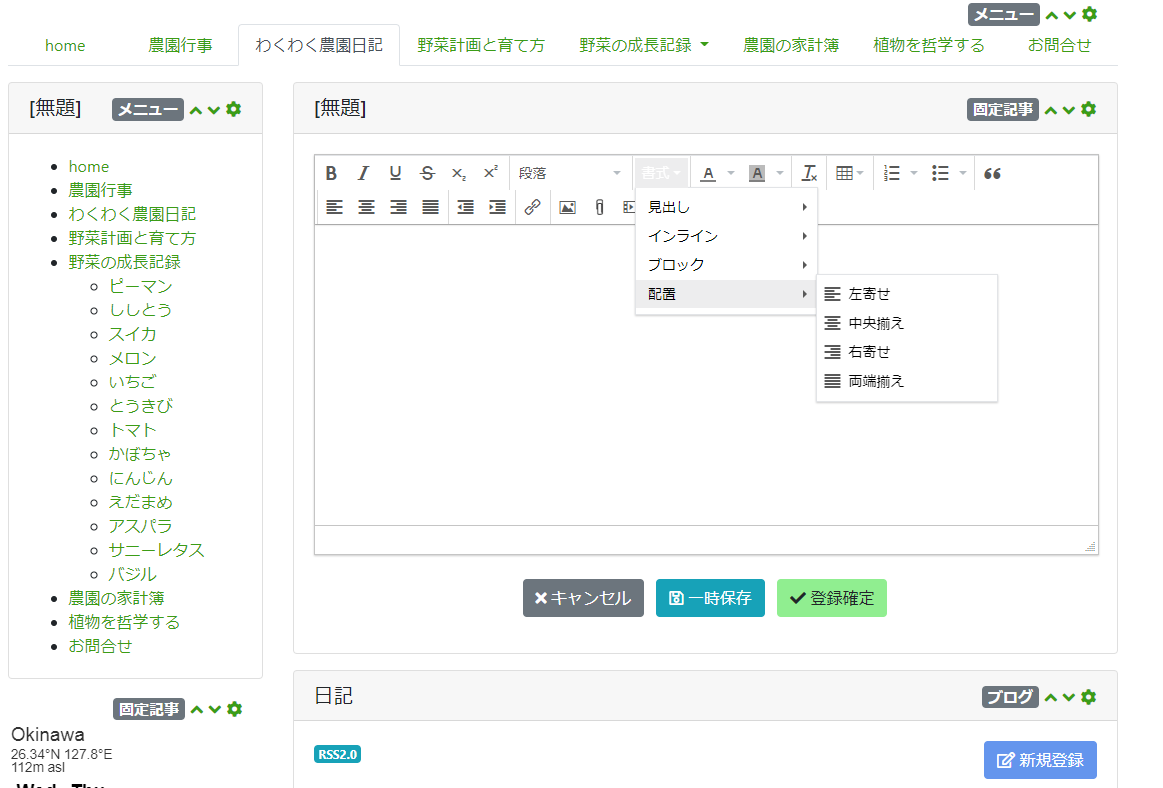Image resolution: width=1163 pixels, height=788 pixels.
Task: Choose 右寄せ alignment from the submenu
Action: pyautogui.click(x=906, y=352)
